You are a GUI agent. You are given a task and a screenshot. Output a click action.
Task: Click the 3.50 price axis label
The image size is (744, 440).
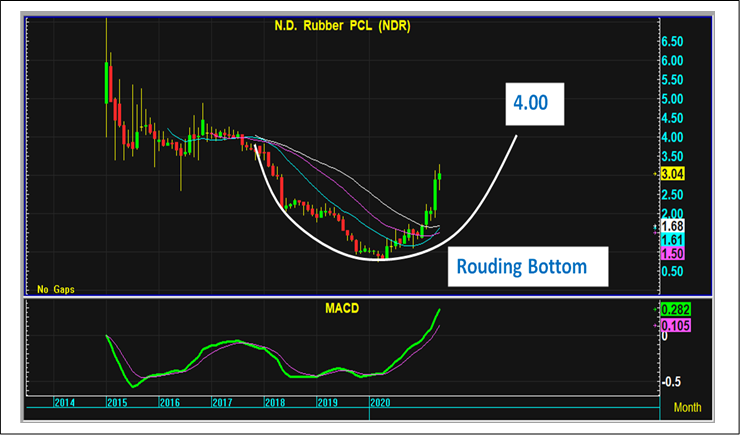[x=672, y=157]
